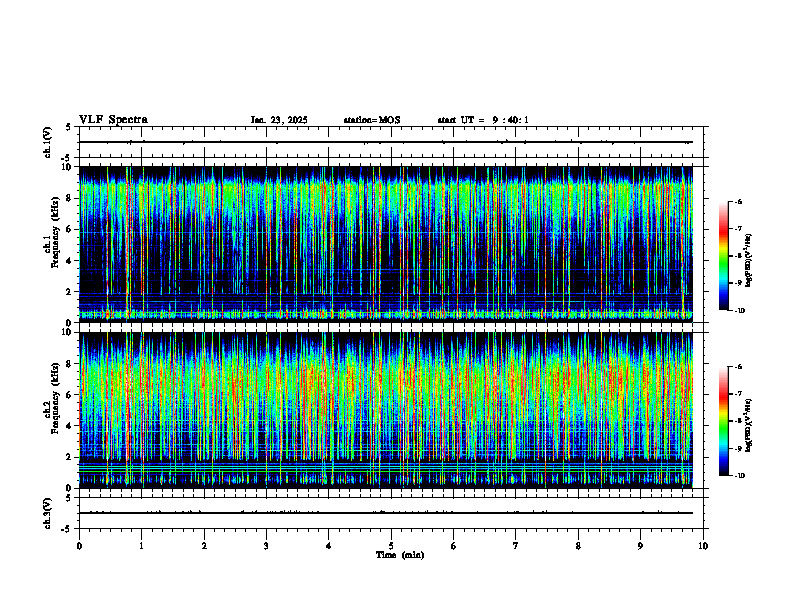Screen dimensions: 792x612
Task: Select the date text "Jan. 23, 2025"
Action: pos(279,120)
